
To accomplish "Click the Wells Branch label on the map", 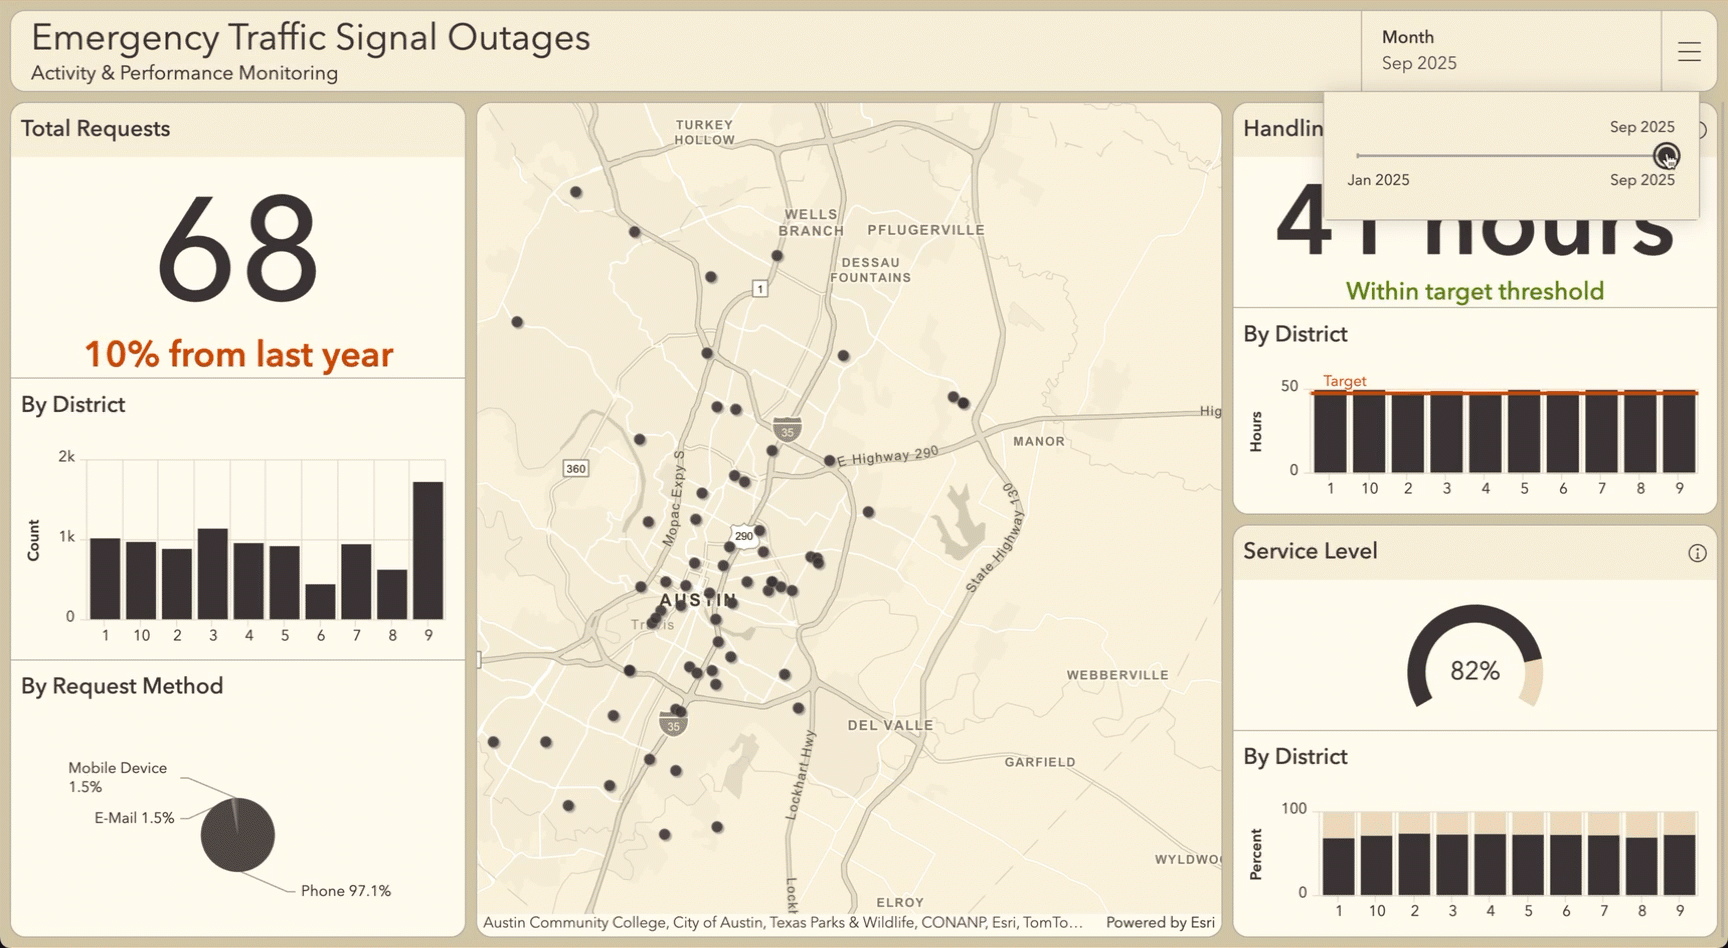I will coord(811,222).
